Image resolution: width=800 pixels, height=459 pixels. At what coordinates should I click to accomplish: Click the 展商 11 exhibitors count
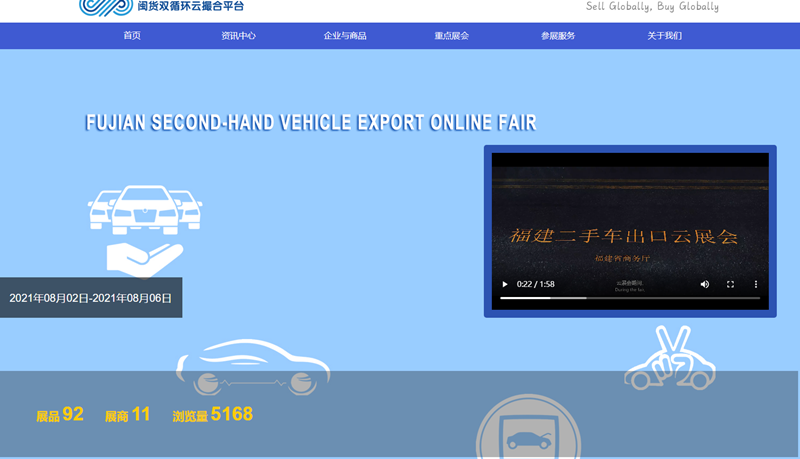[x=127, y=414]
